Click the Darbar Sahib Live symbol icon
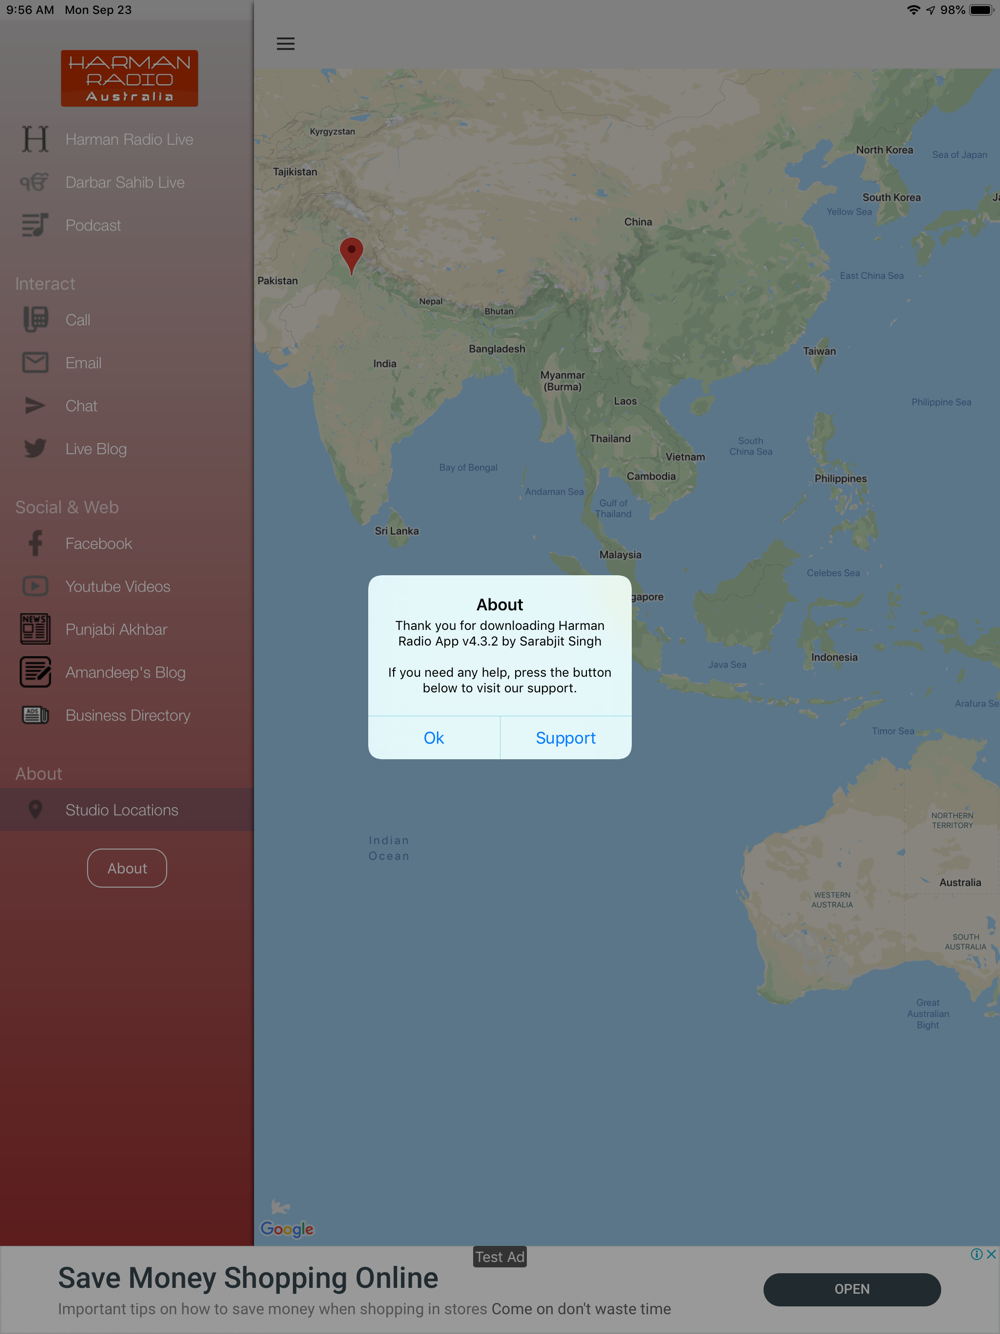 pos(35,182)
